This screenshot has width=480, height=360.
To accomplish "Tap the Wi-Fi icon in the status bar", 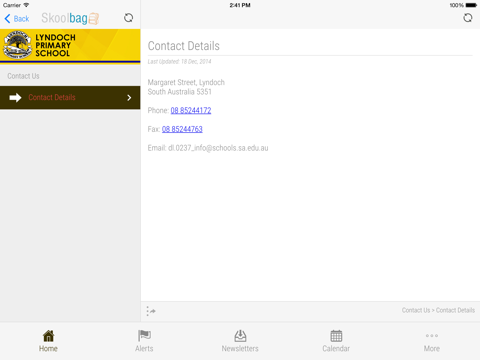I will 26,5.
